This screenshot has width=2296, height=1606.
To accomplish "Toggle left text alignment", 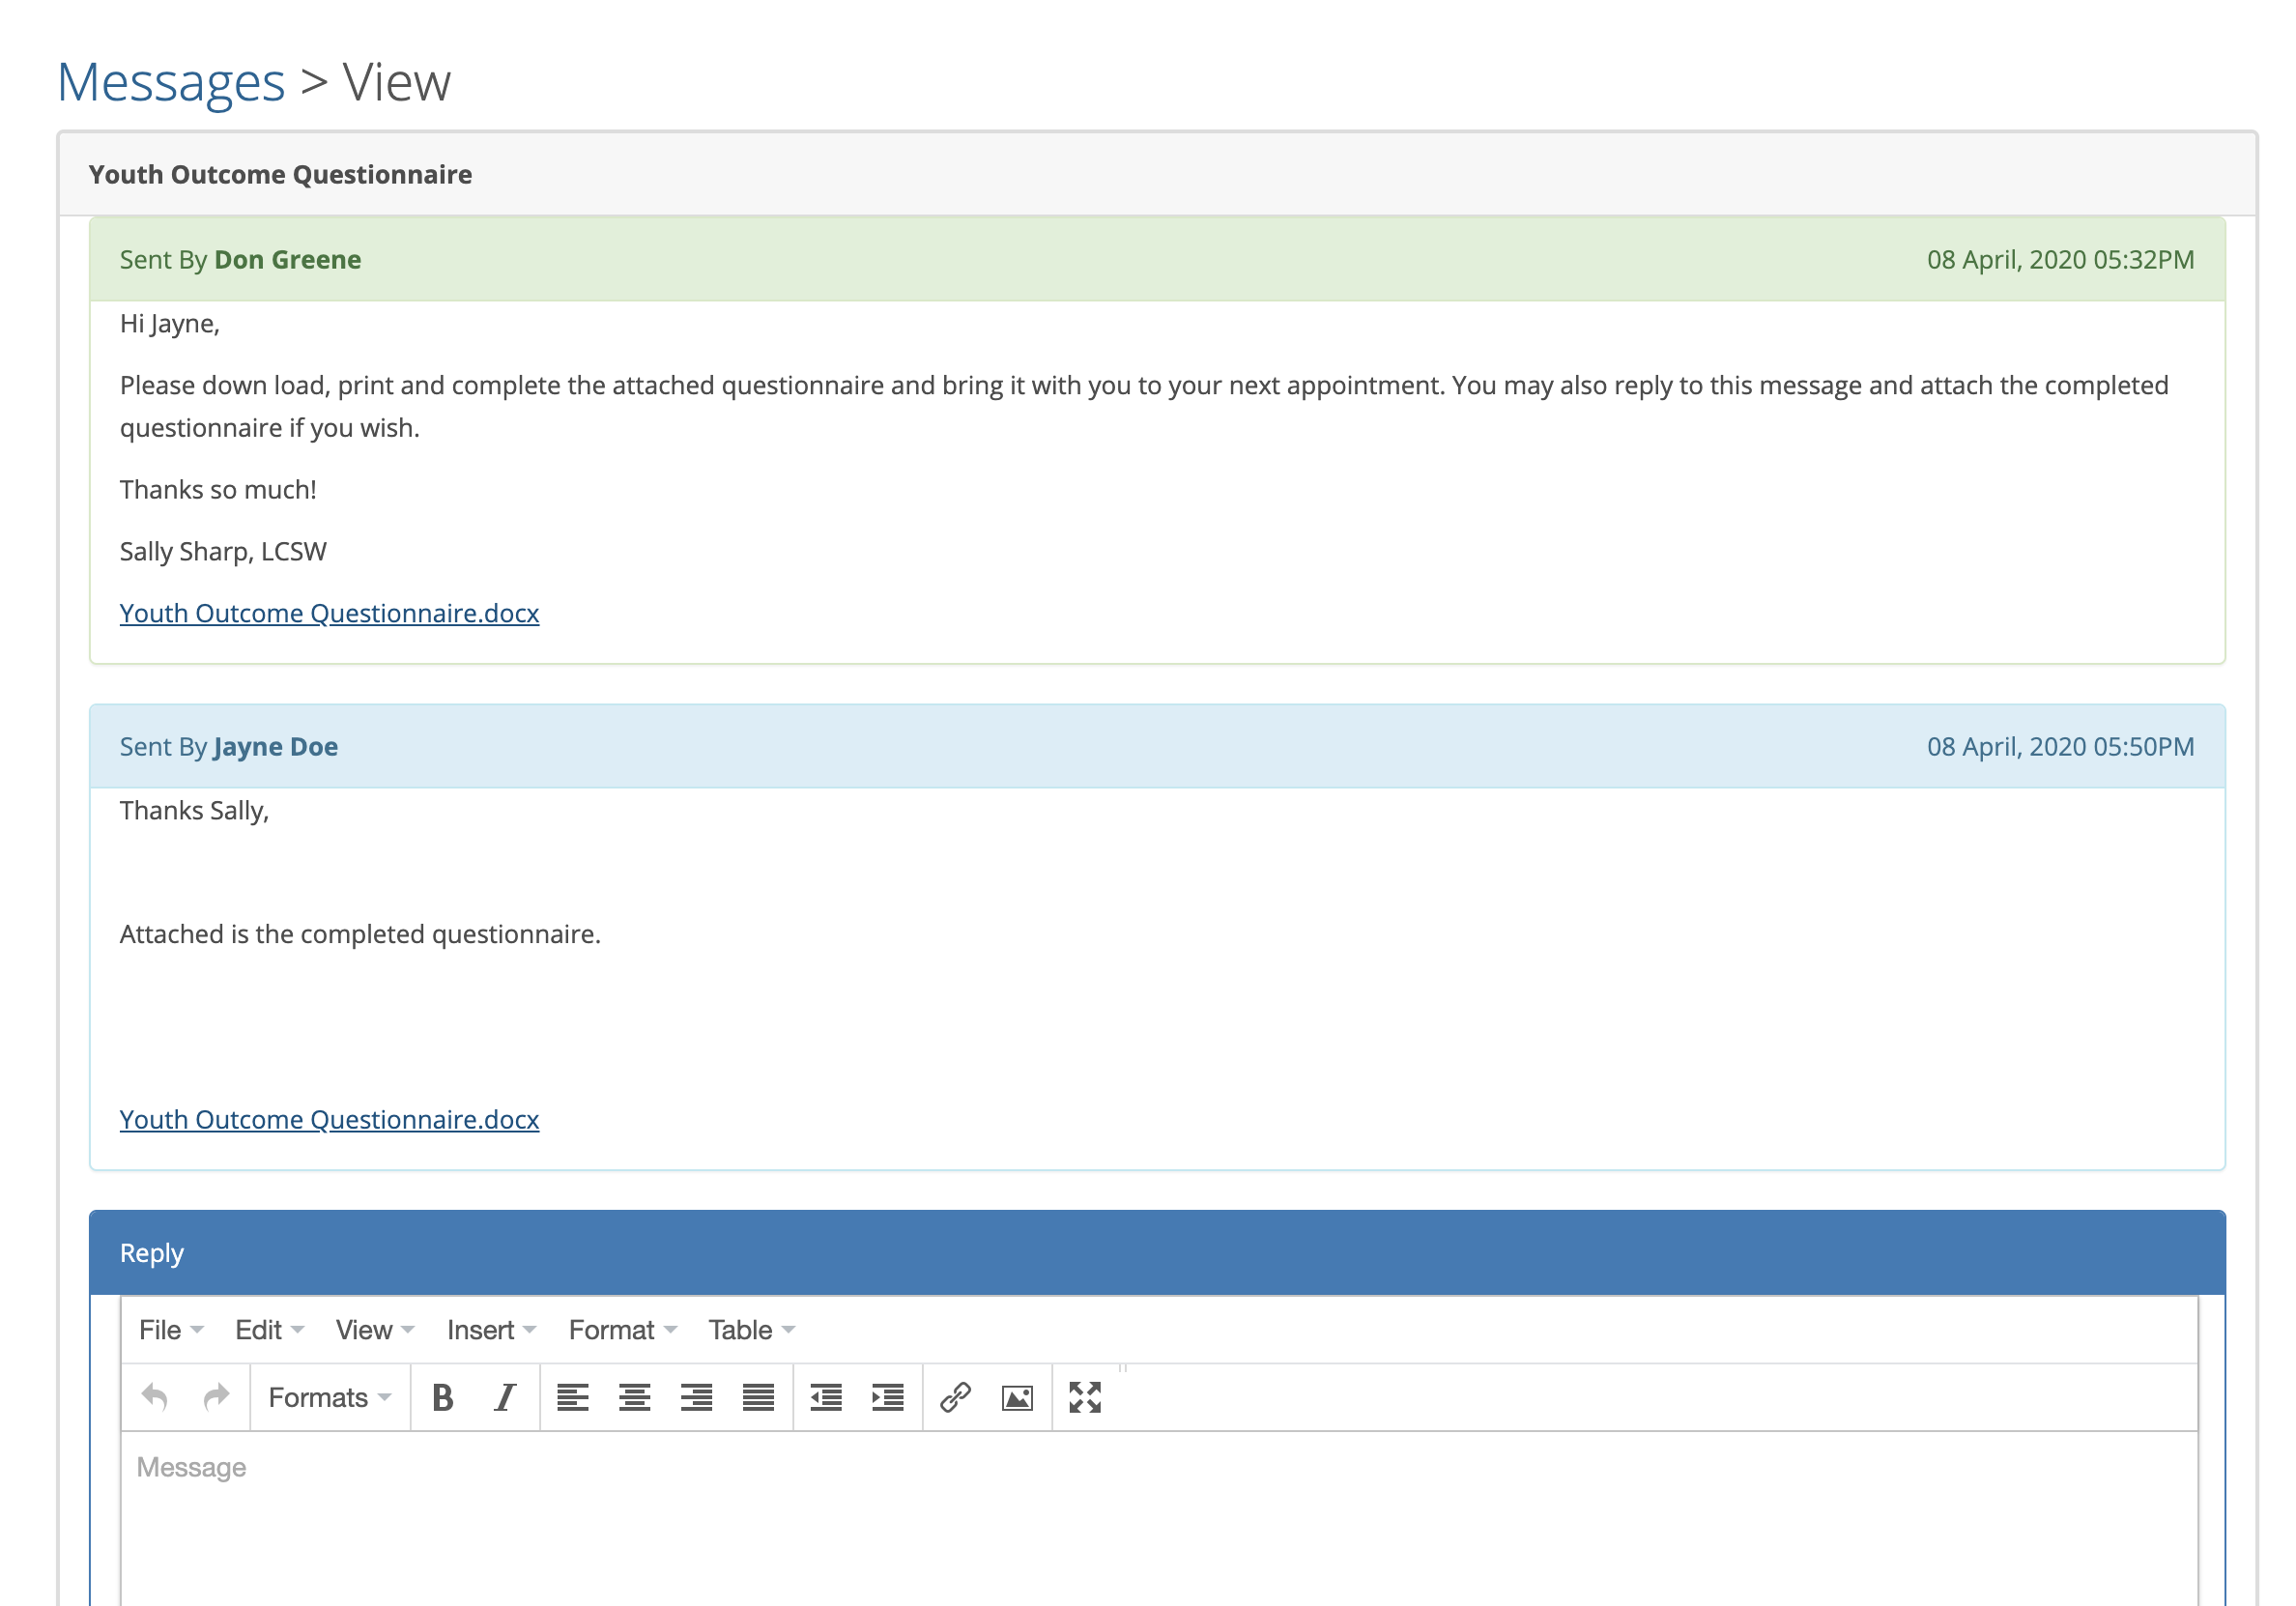I will [573, 1397].
